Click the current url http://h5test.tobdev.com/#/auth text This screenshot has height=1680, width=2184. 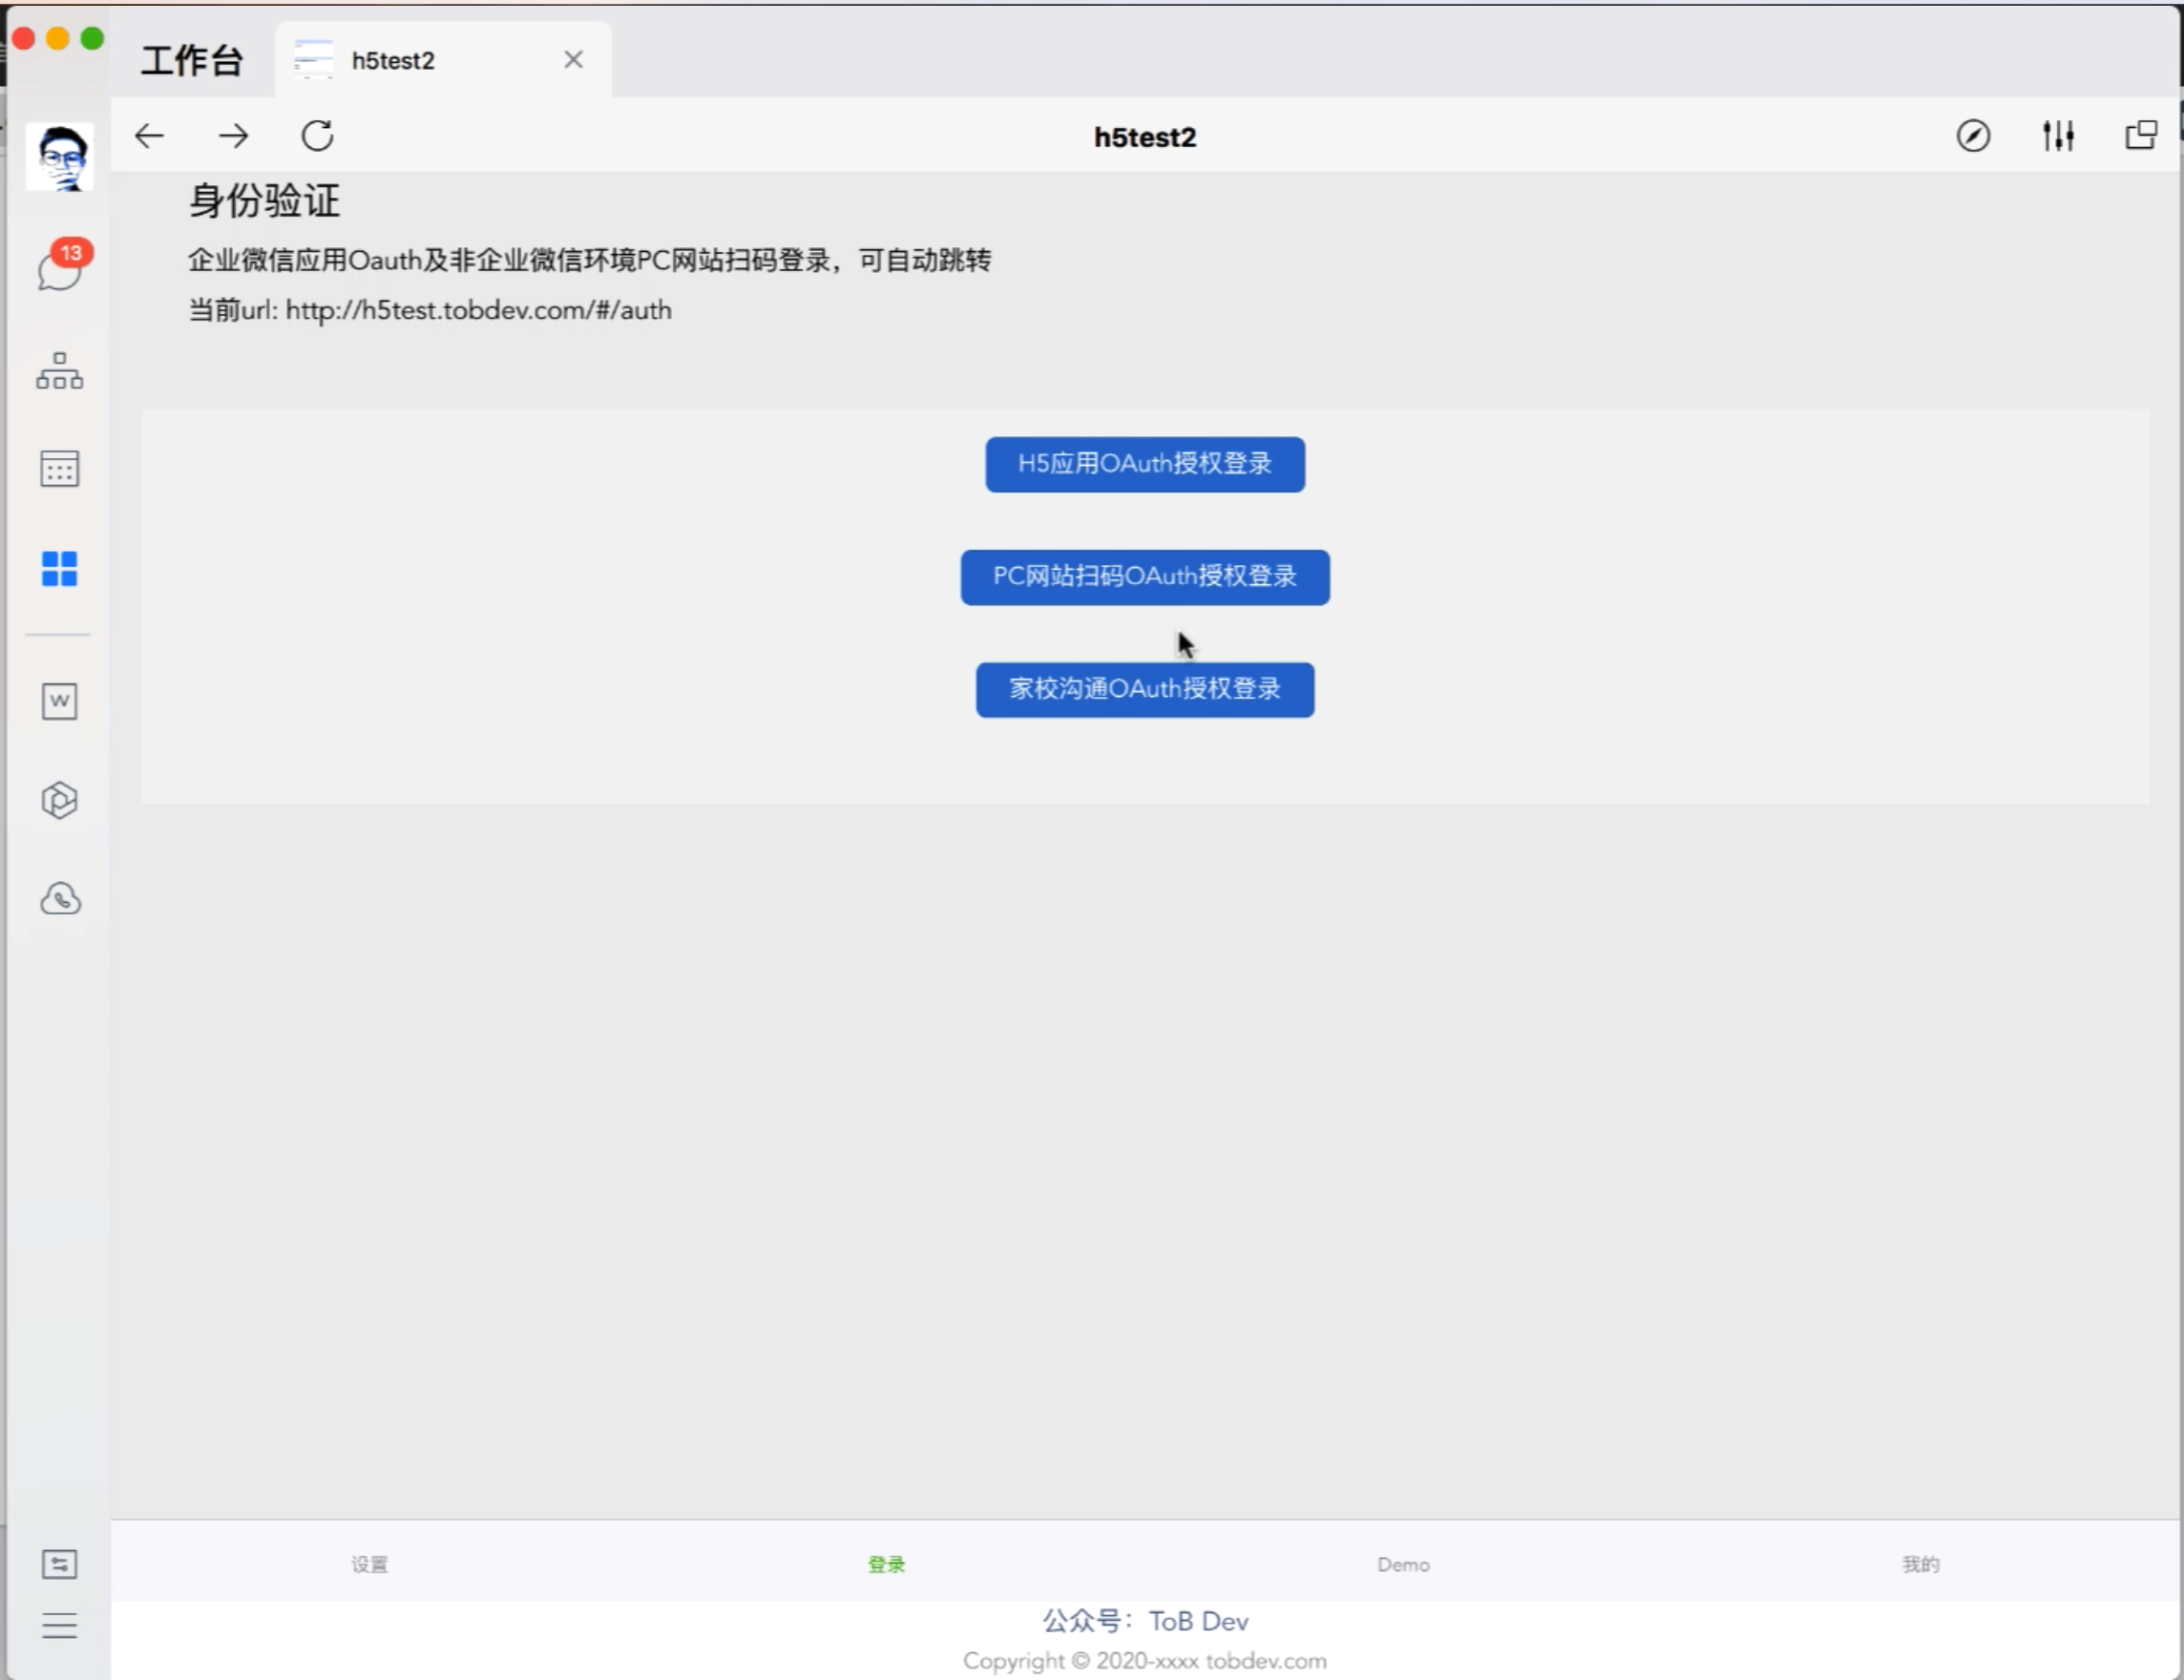(x=430, y=310)
